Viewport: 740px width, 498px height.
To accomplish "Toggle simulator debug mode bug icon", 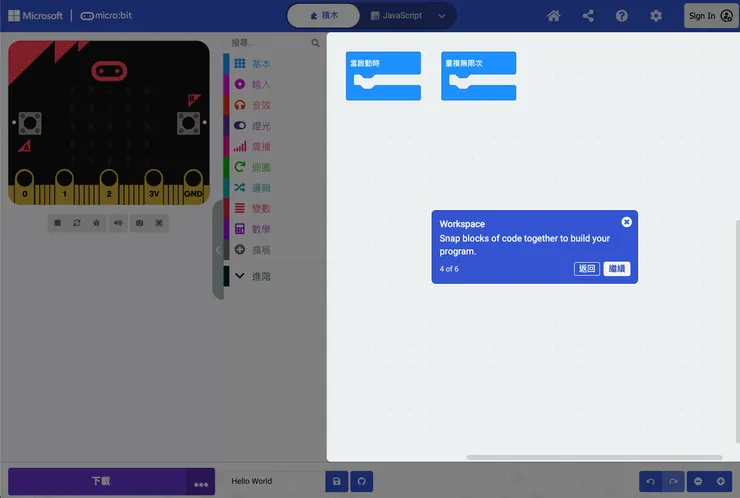I will click(96, 223).
